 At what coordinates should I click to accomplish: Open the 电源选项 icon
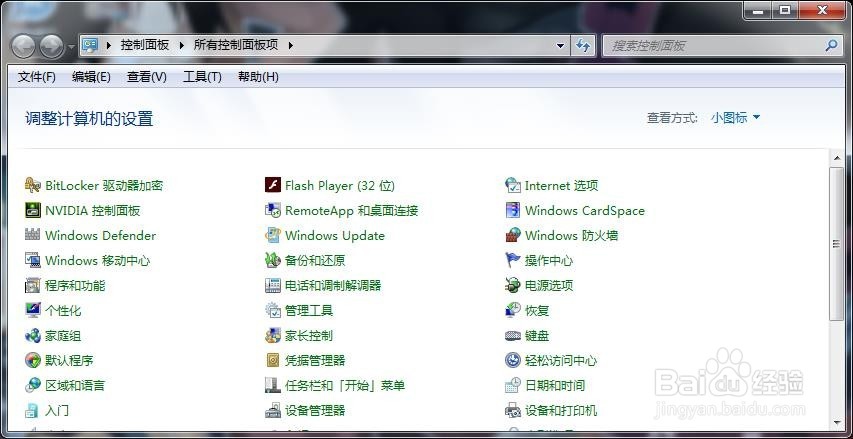513,286
